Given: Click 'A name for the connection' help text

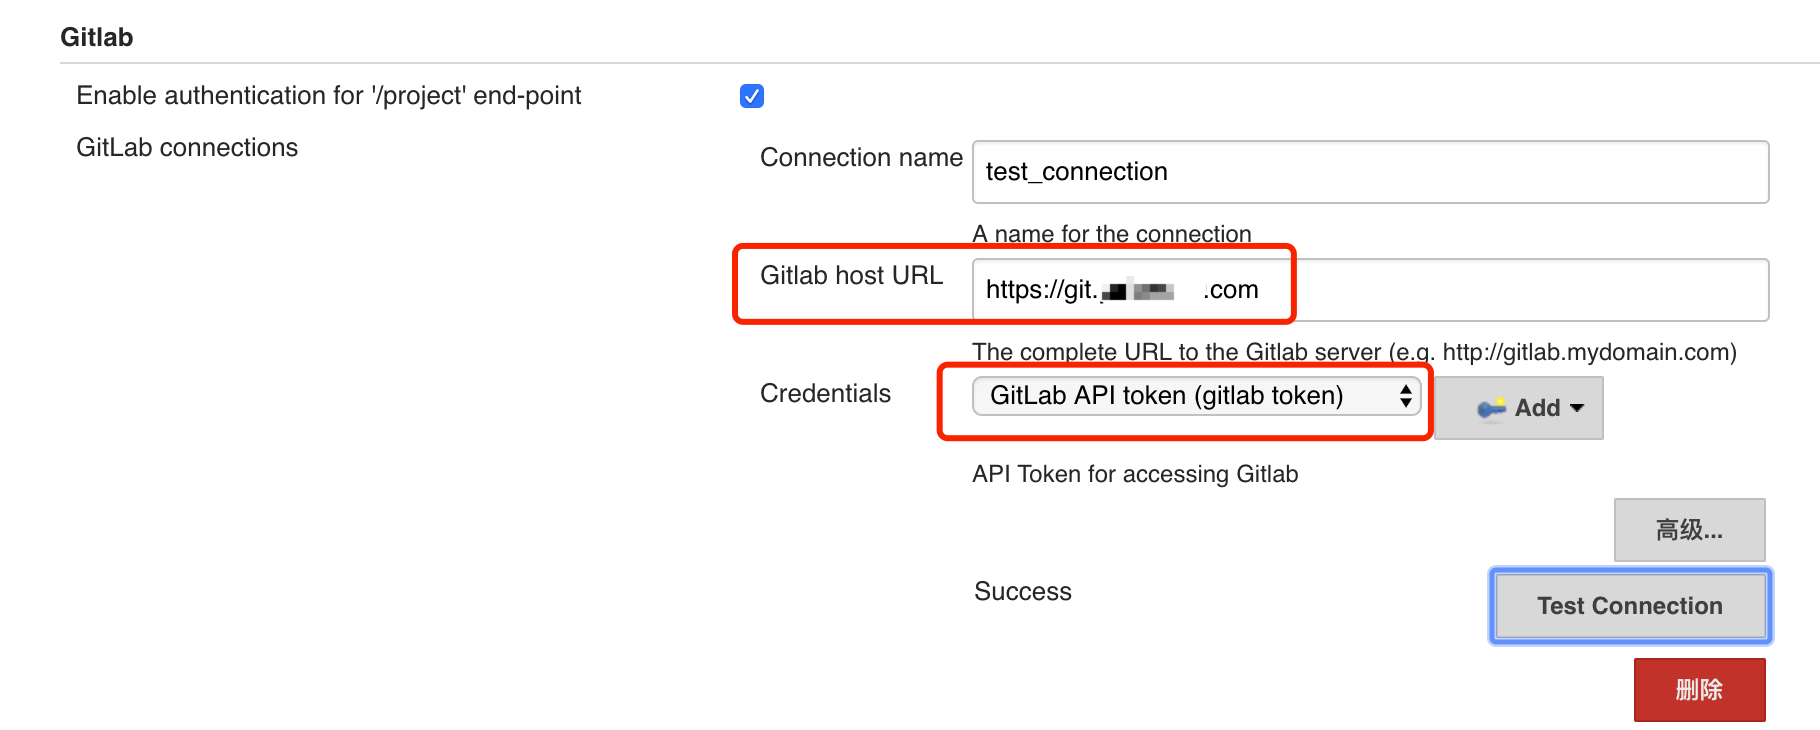Looking at the screenshot, I should (x=1111, y=234).
